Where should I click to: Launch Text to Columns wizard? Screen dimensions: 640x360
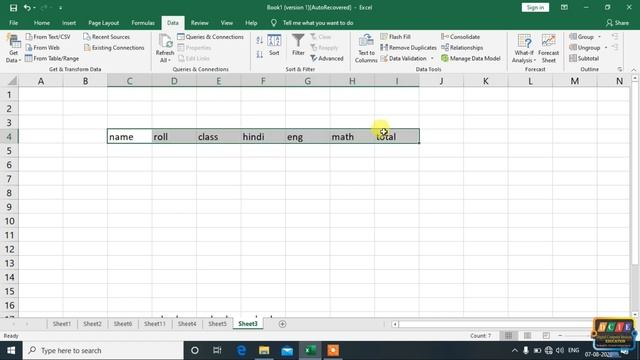click(x=366, y=49)
